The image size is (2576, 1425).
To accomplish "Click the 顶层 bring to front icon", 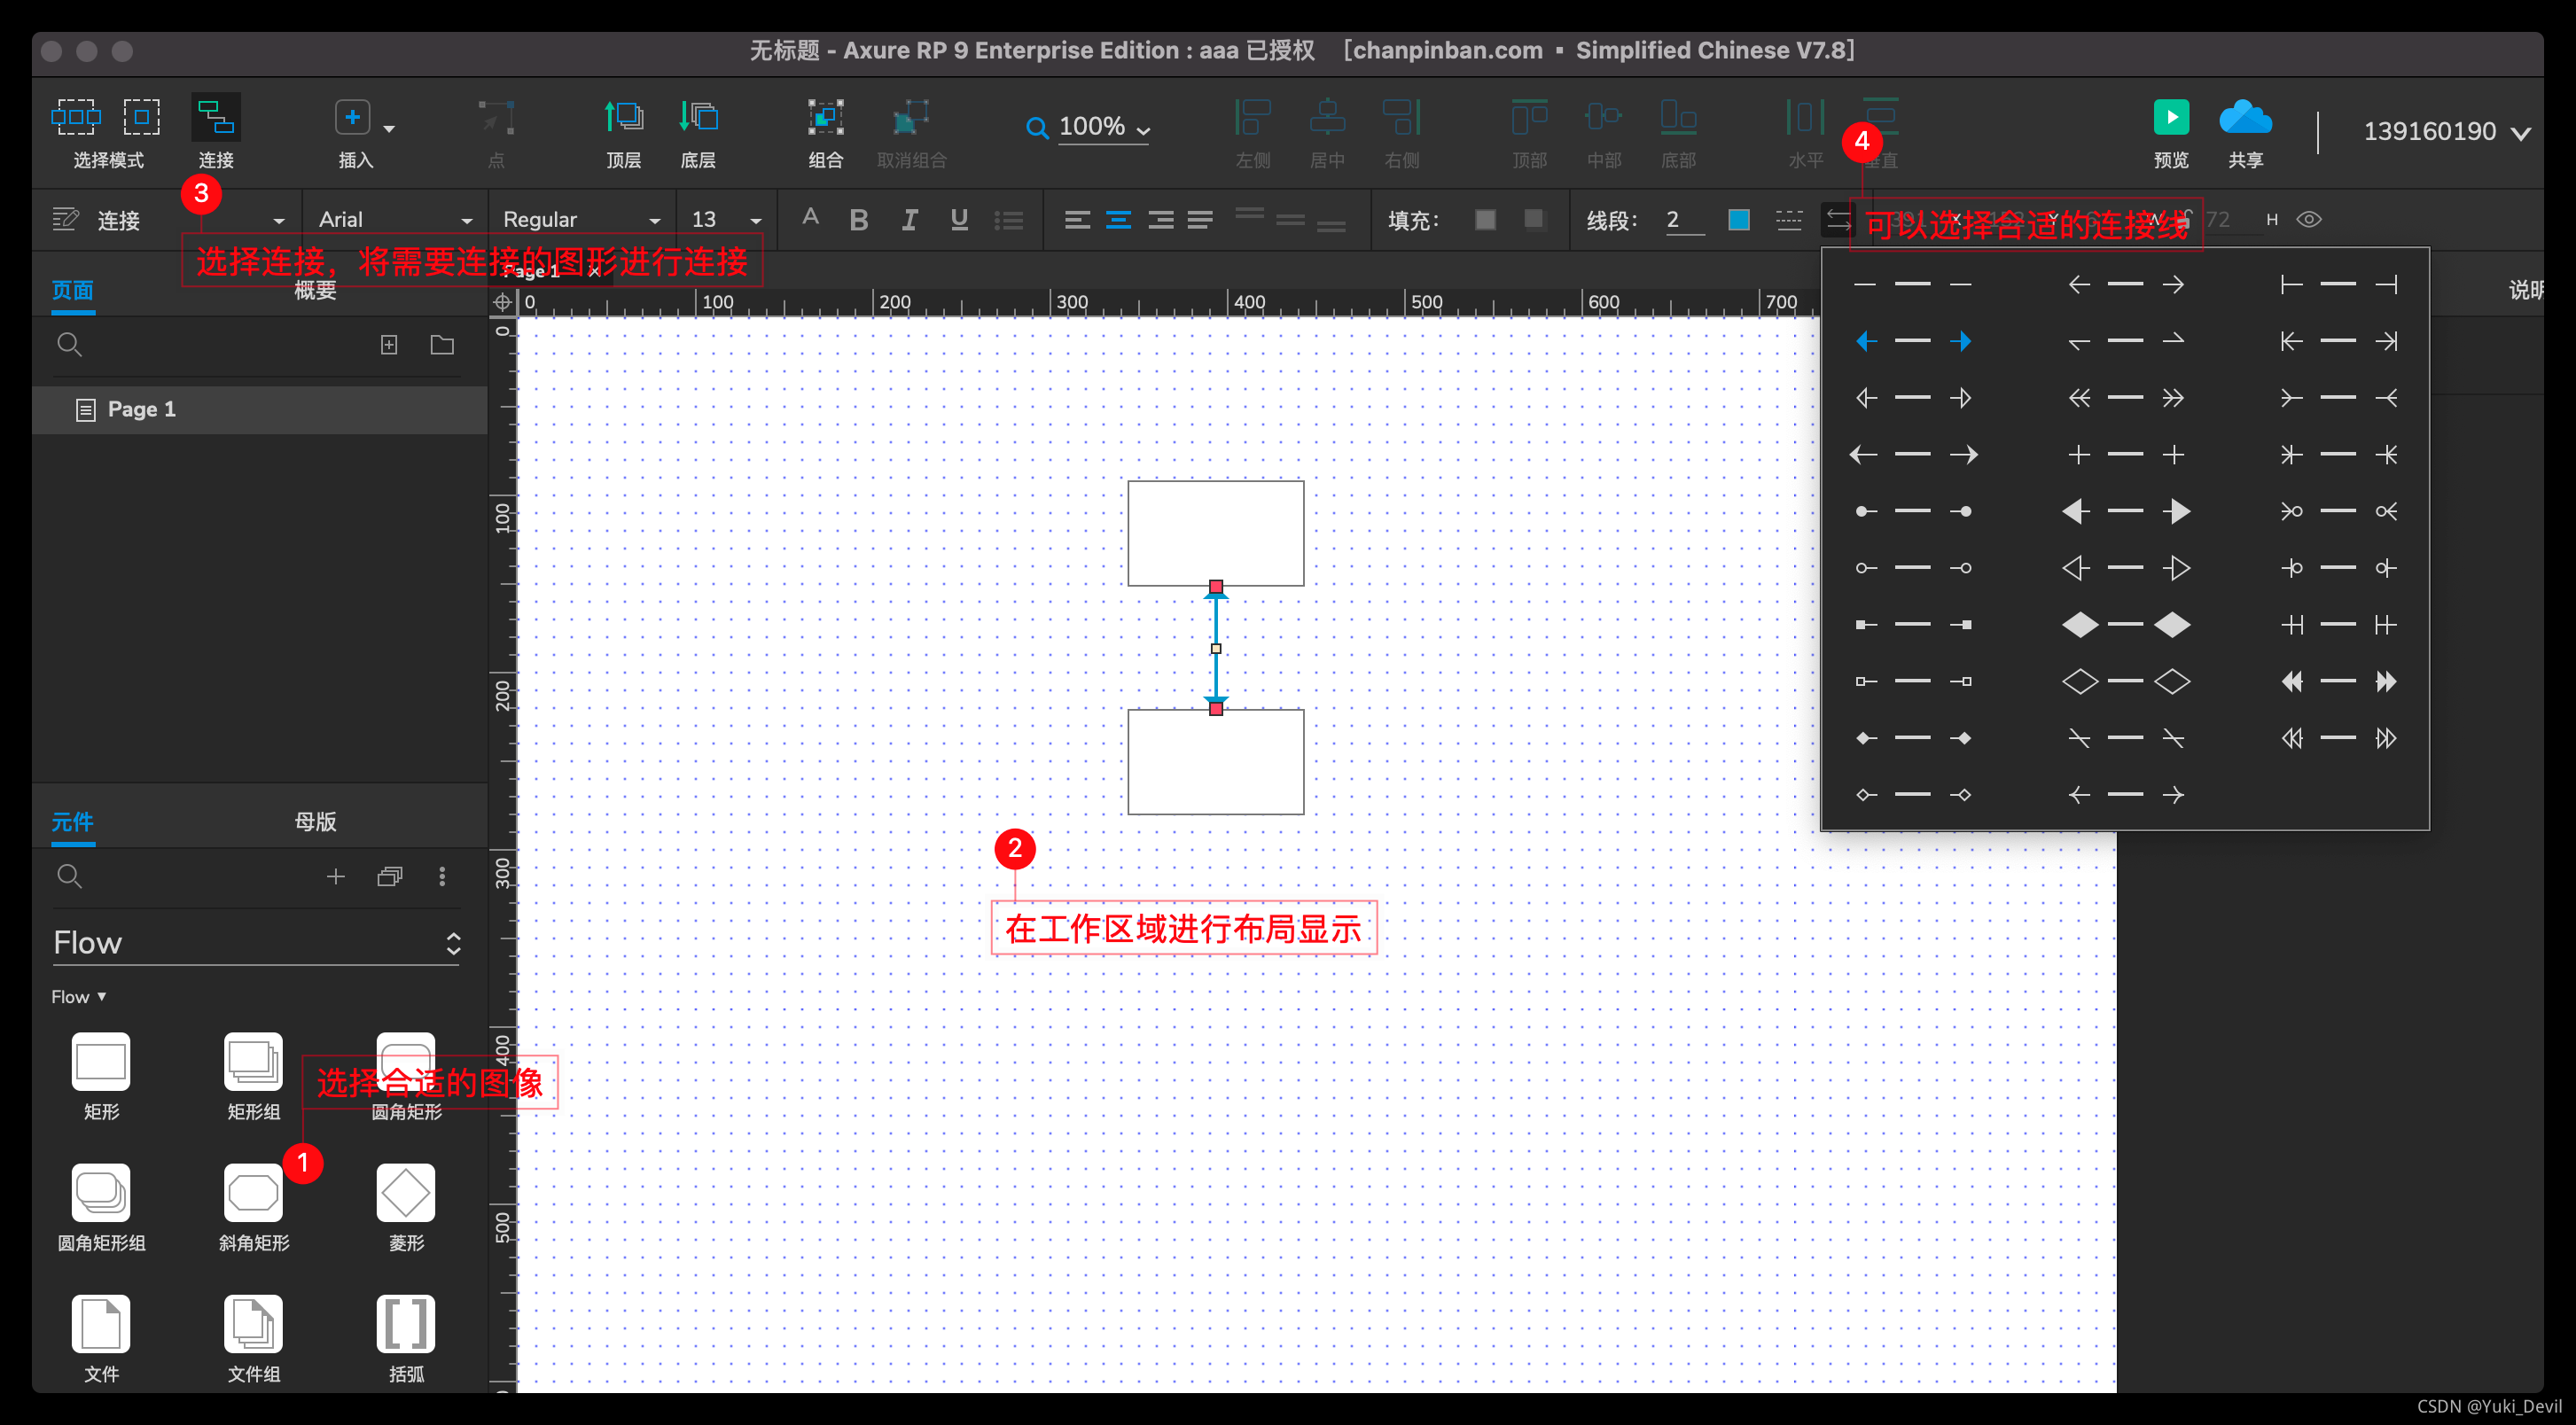I will [x=624, y=118].
